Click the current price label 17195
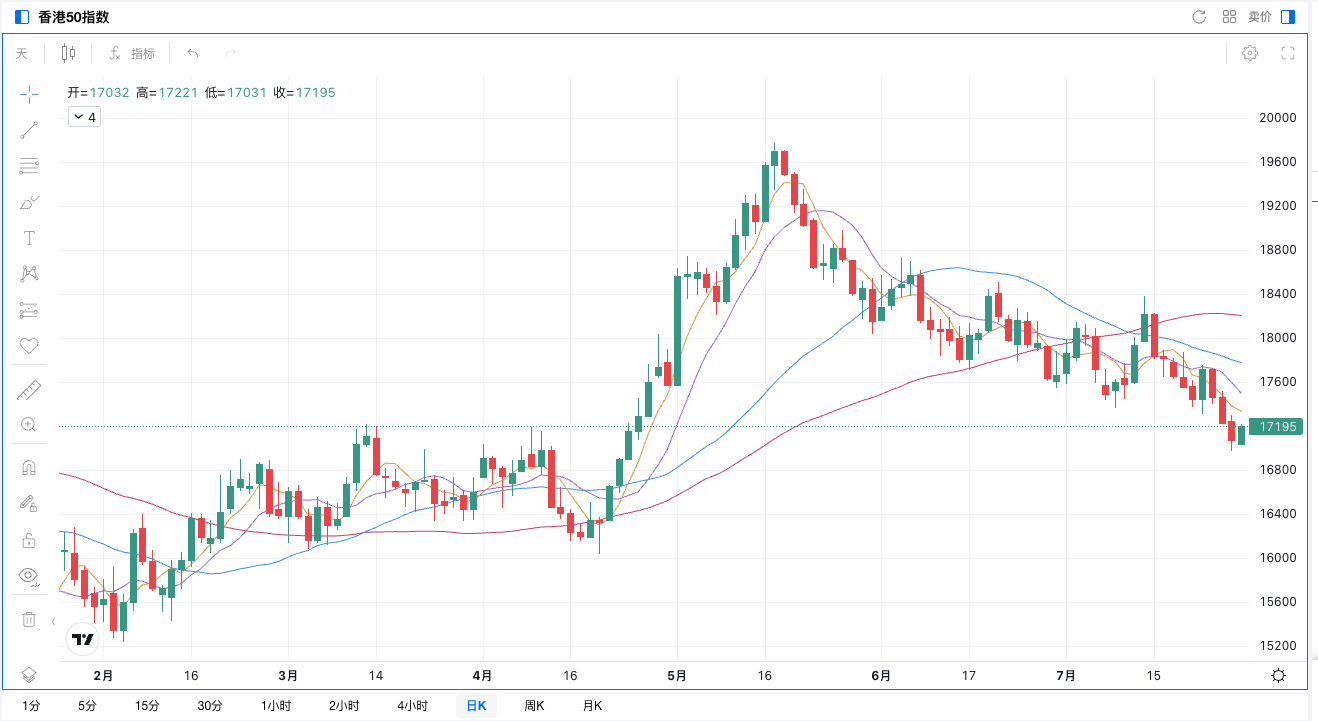The width and height of the screenshot is (1318, 721). pos(1277,427)
